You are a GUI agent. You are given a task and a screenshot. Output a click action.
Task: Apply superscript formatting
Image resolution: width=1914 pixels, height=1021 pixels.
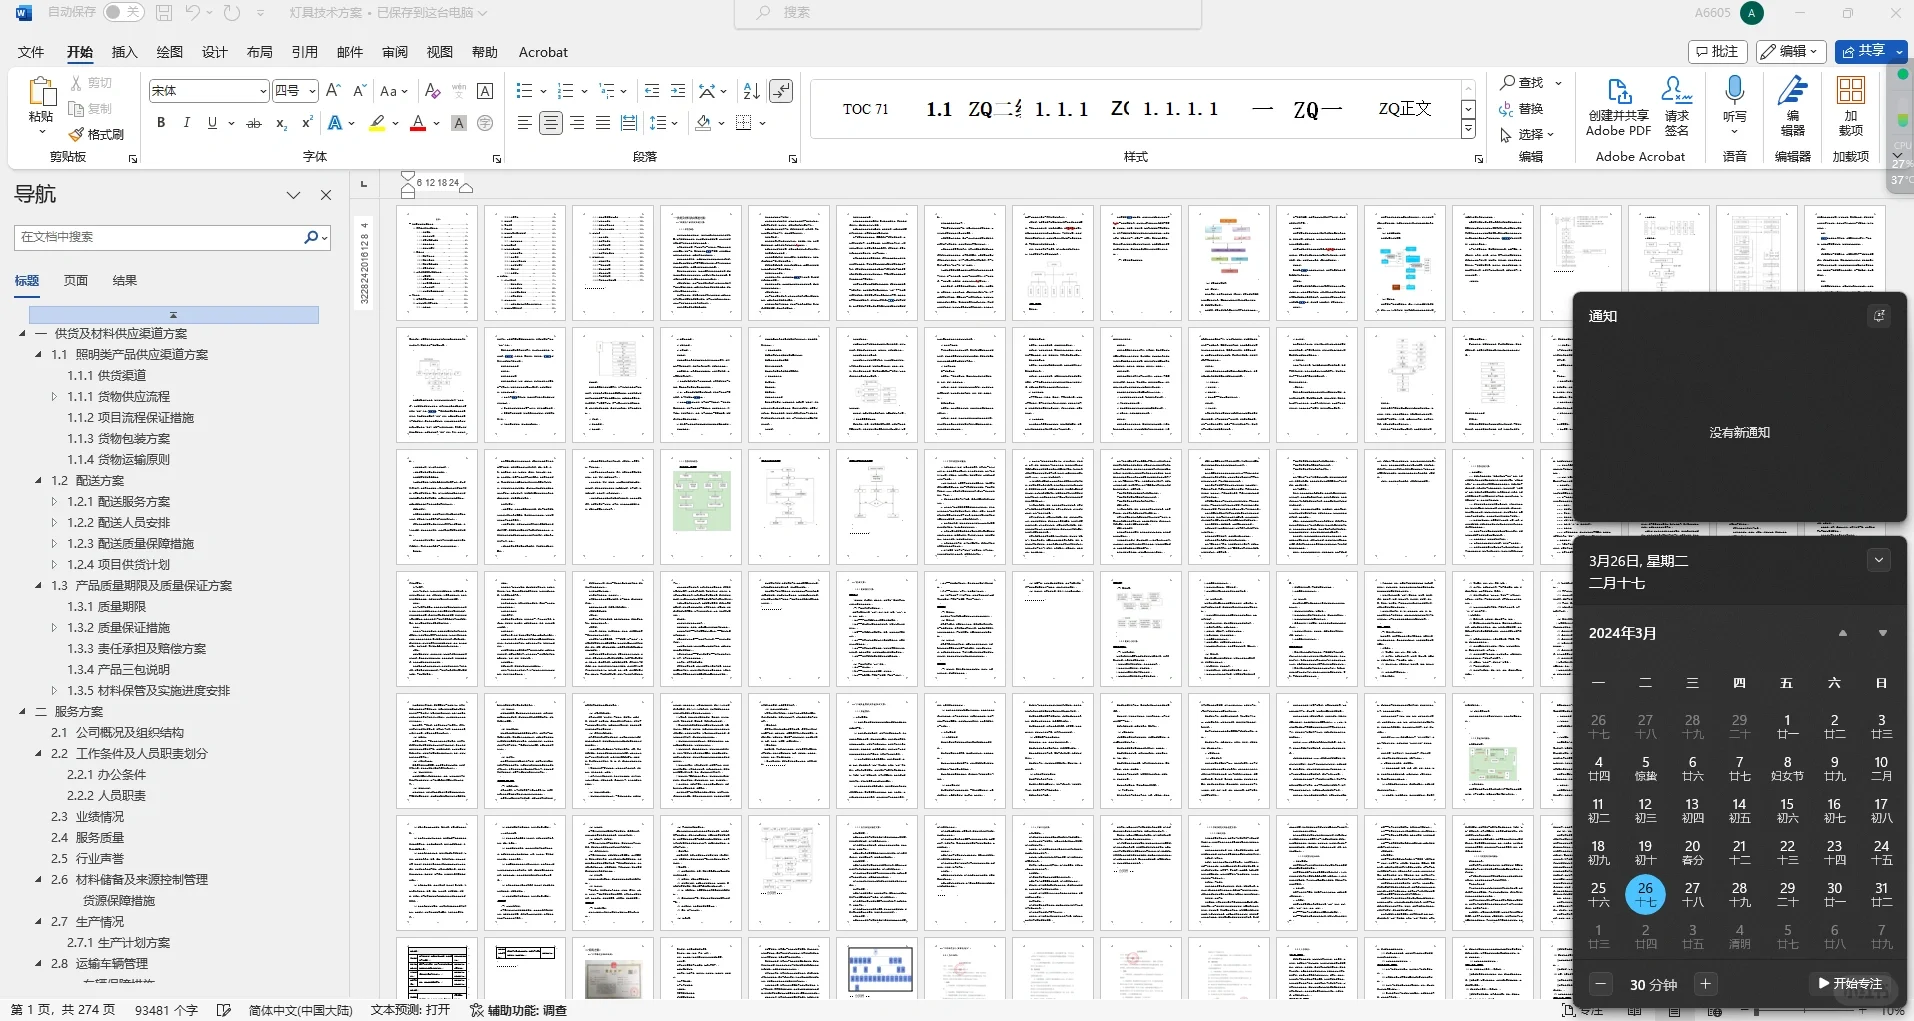point(307,123)
